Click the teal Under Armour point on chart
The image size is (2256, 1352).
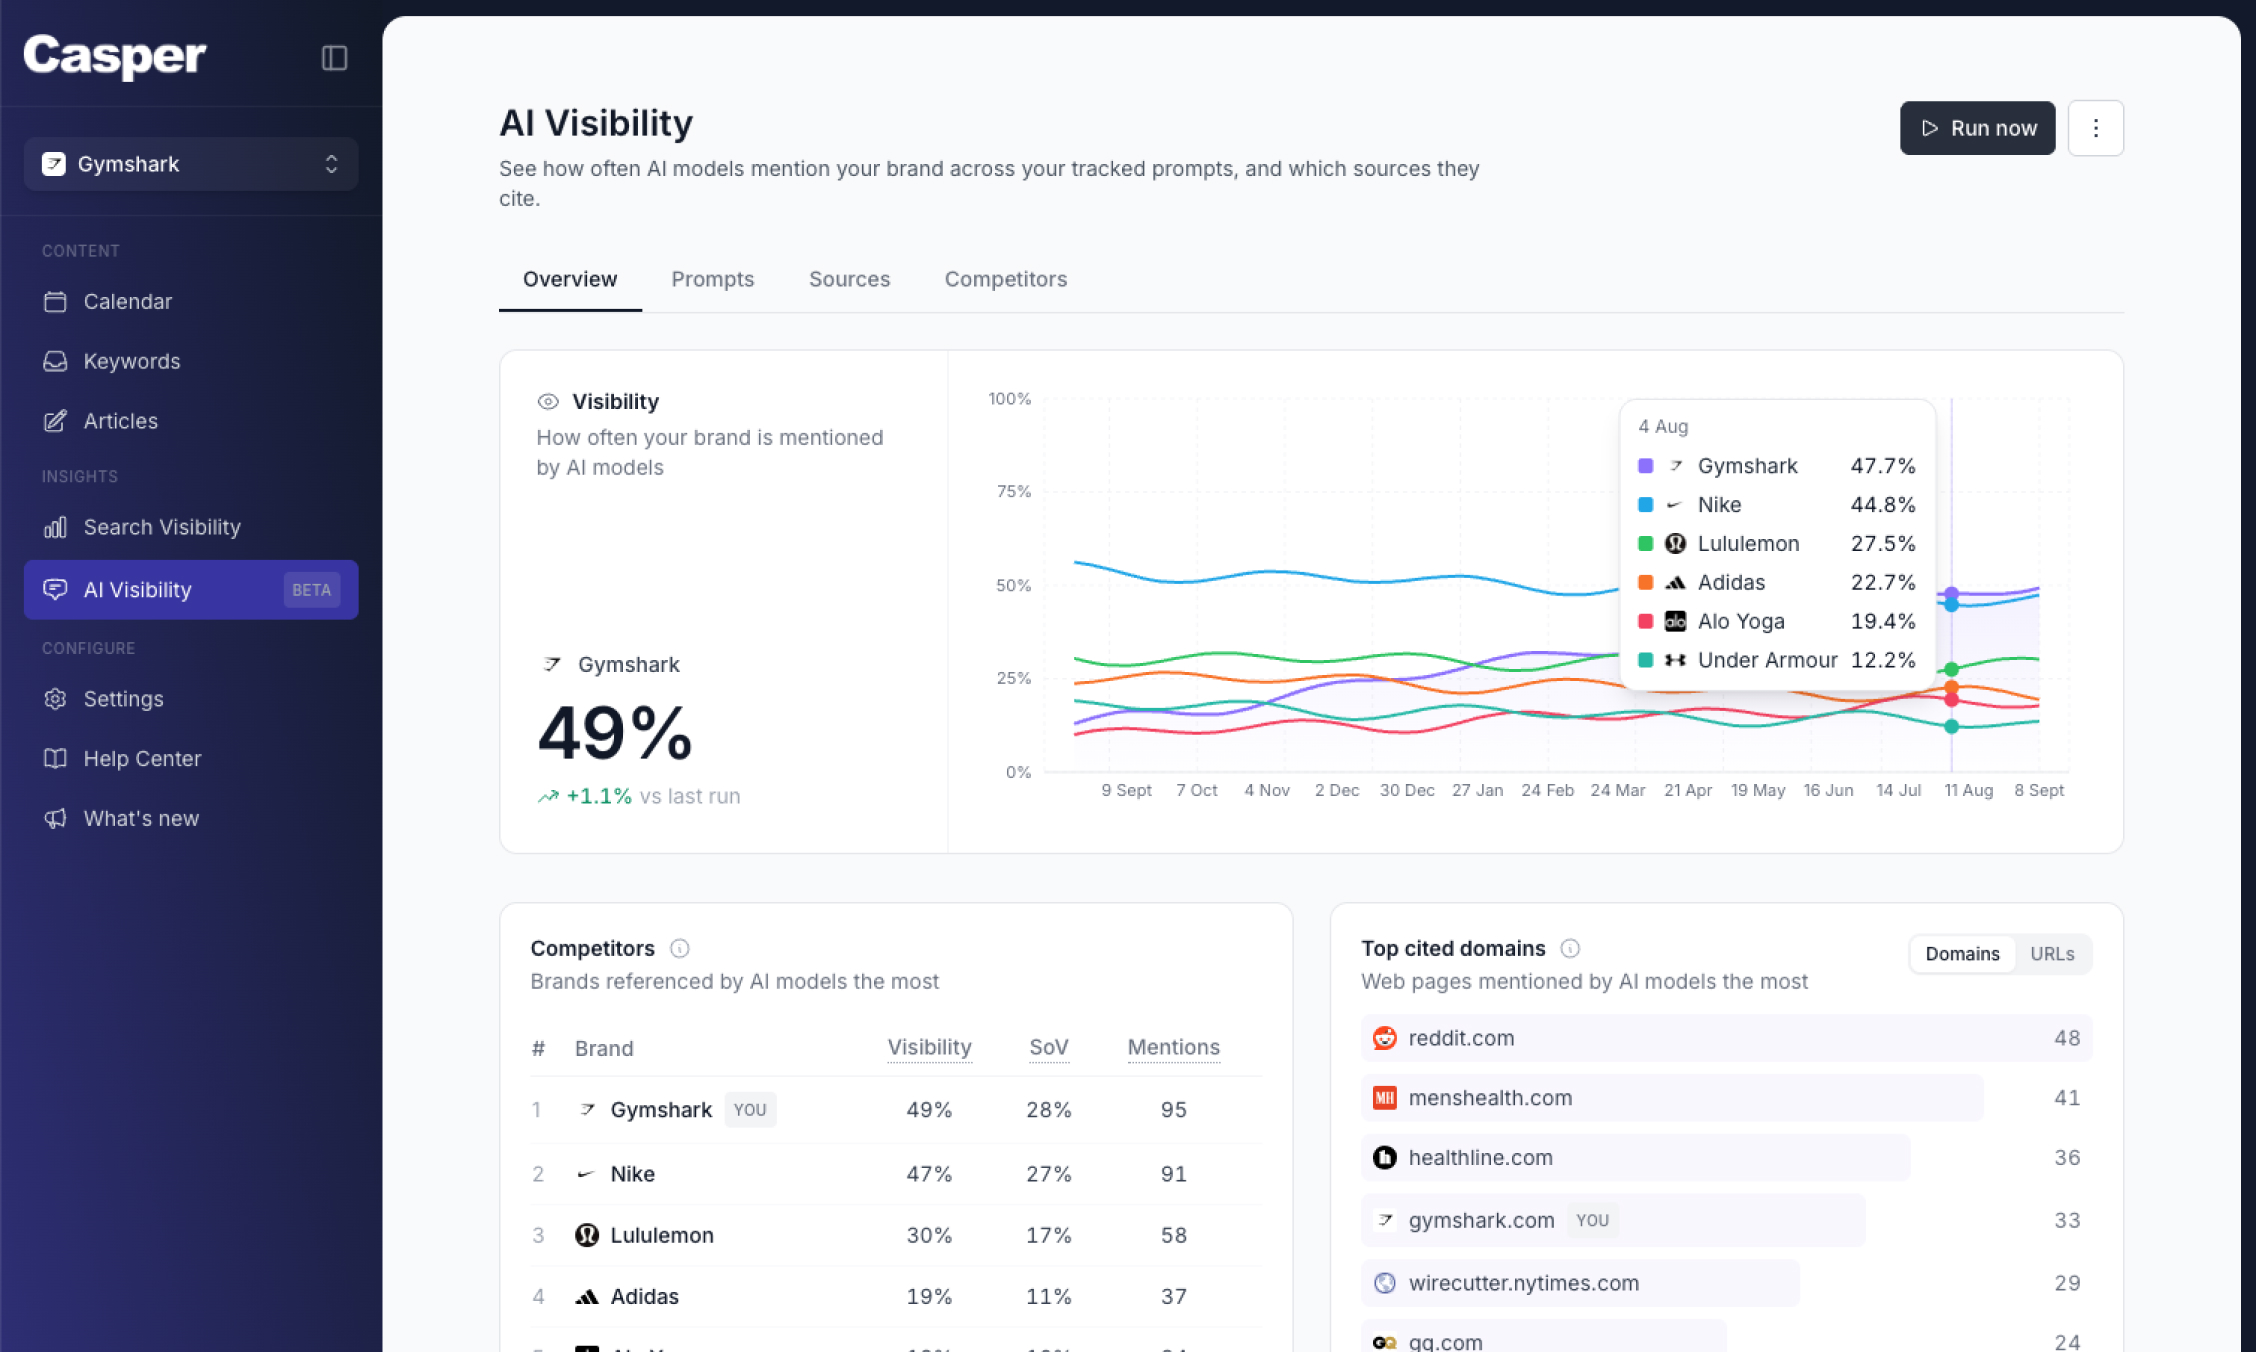pyautogui.click(x=1951, y=726)
